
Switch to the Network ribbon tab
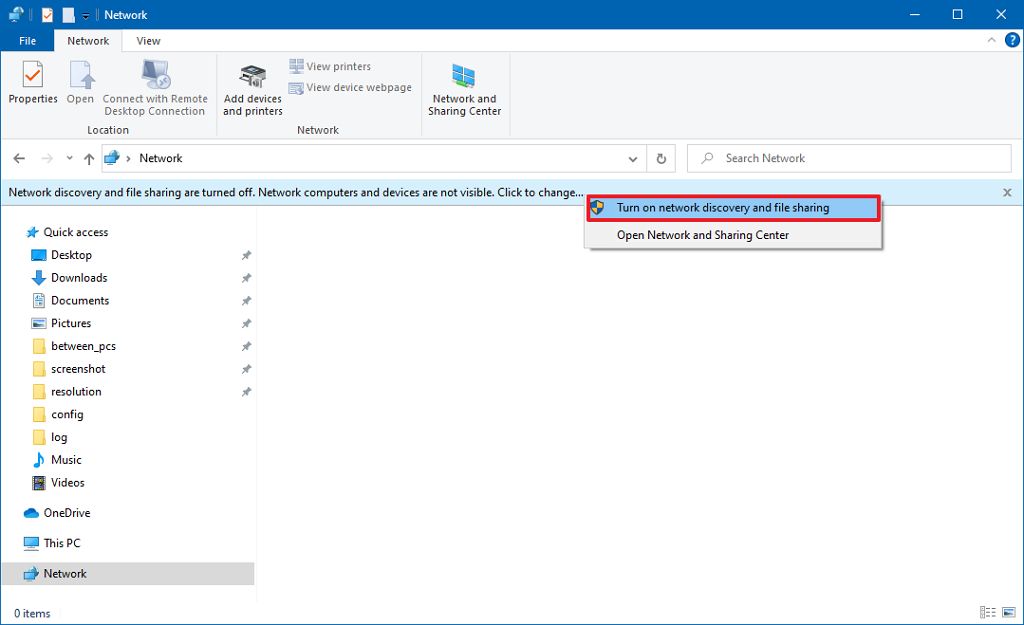(88, 40)
